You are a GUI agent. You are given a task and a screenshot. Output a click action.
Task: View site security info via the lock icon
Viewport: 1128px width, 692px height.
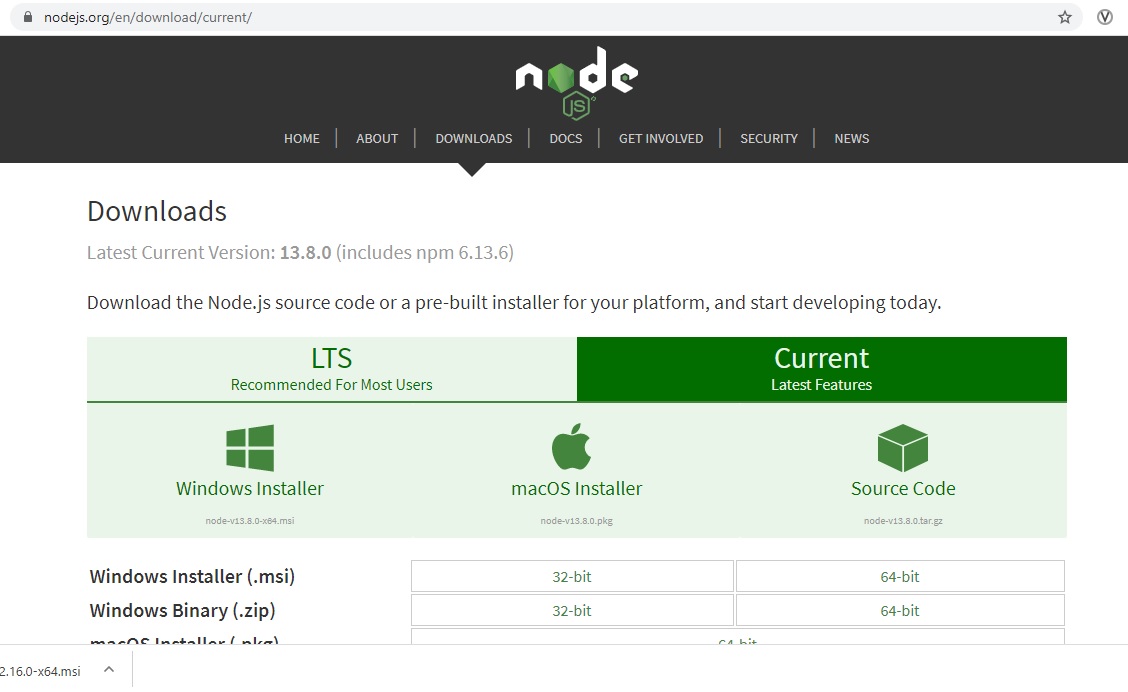28,17
